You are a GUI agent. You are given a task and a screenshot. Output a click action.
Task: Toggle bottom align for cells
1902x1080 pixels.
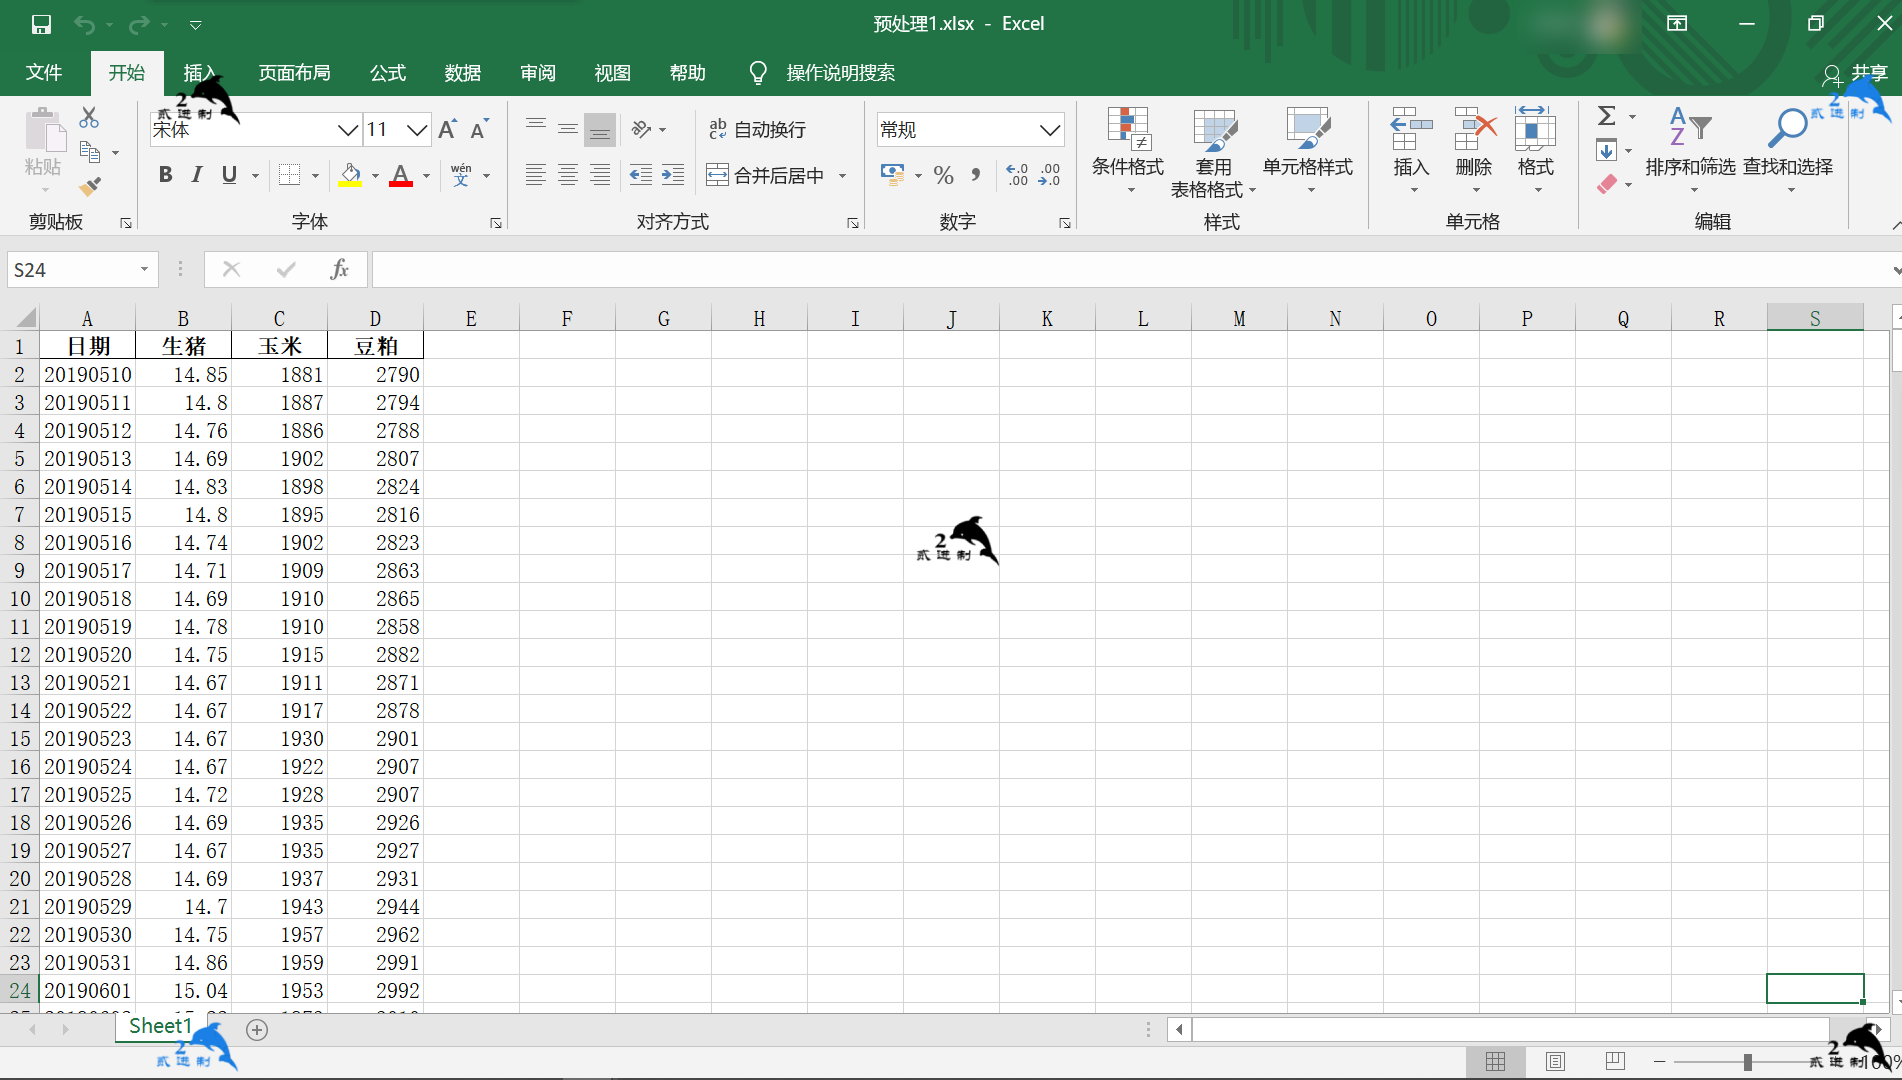click(600, 129)
